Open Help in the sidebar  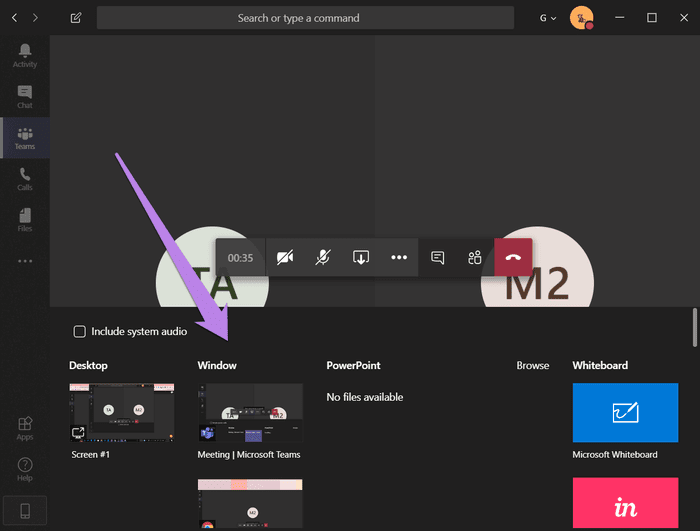25,469
